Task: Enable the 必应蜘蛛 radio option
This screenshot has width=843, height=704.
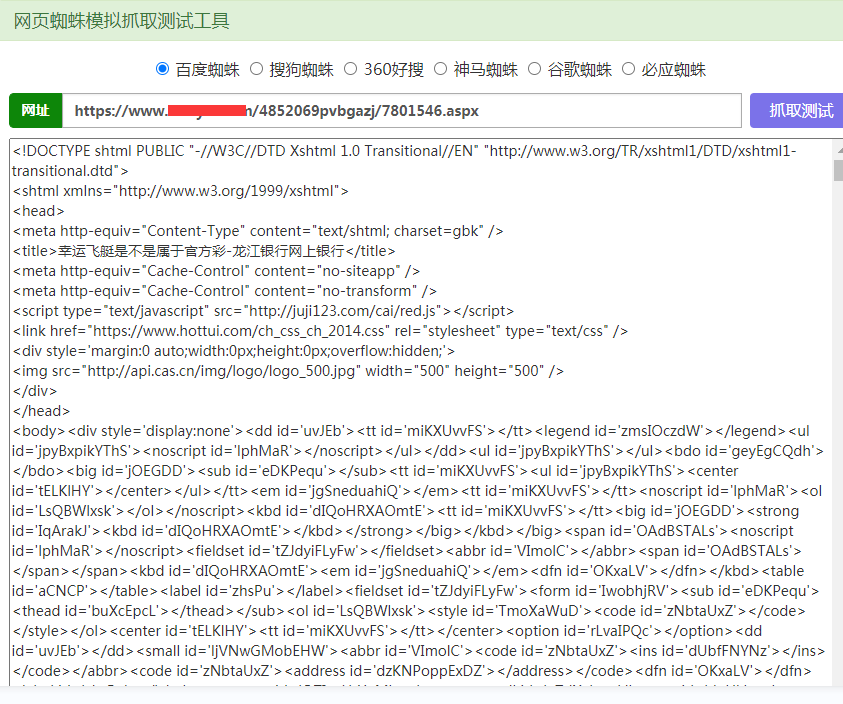Action: coord(628,69)
